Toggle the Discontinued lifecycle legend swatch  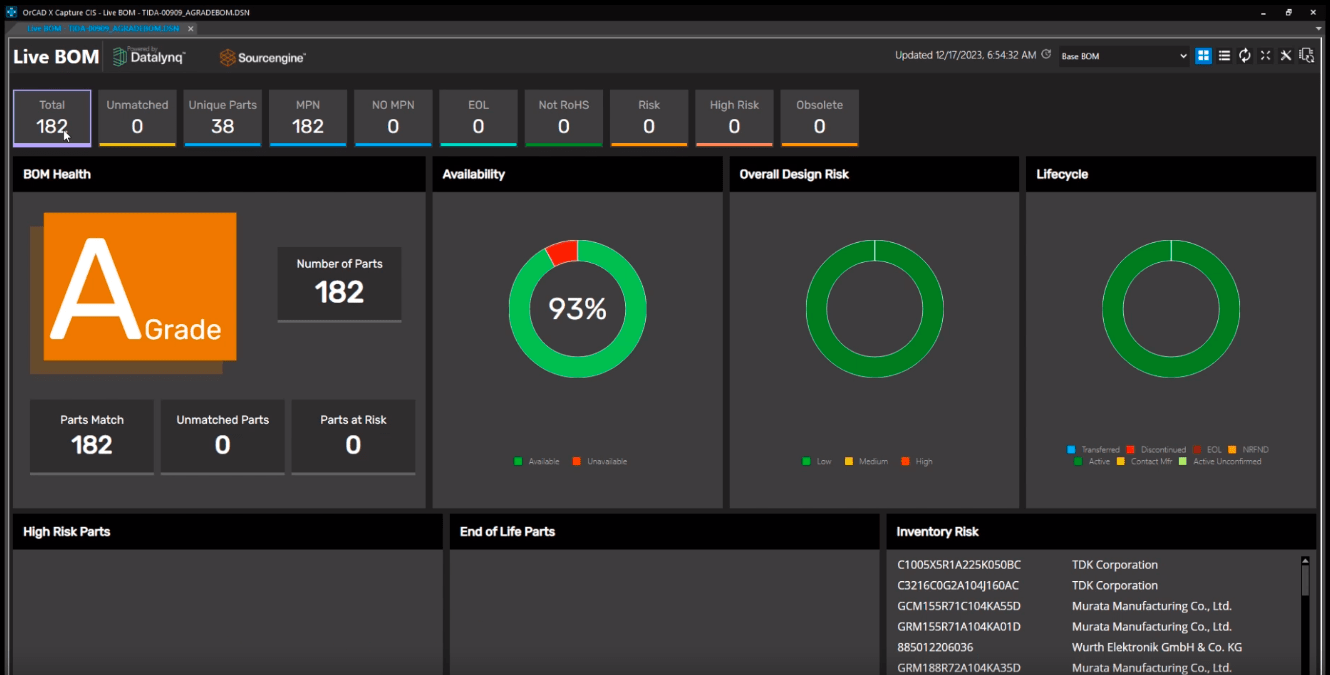click(x=1130, y=450)
